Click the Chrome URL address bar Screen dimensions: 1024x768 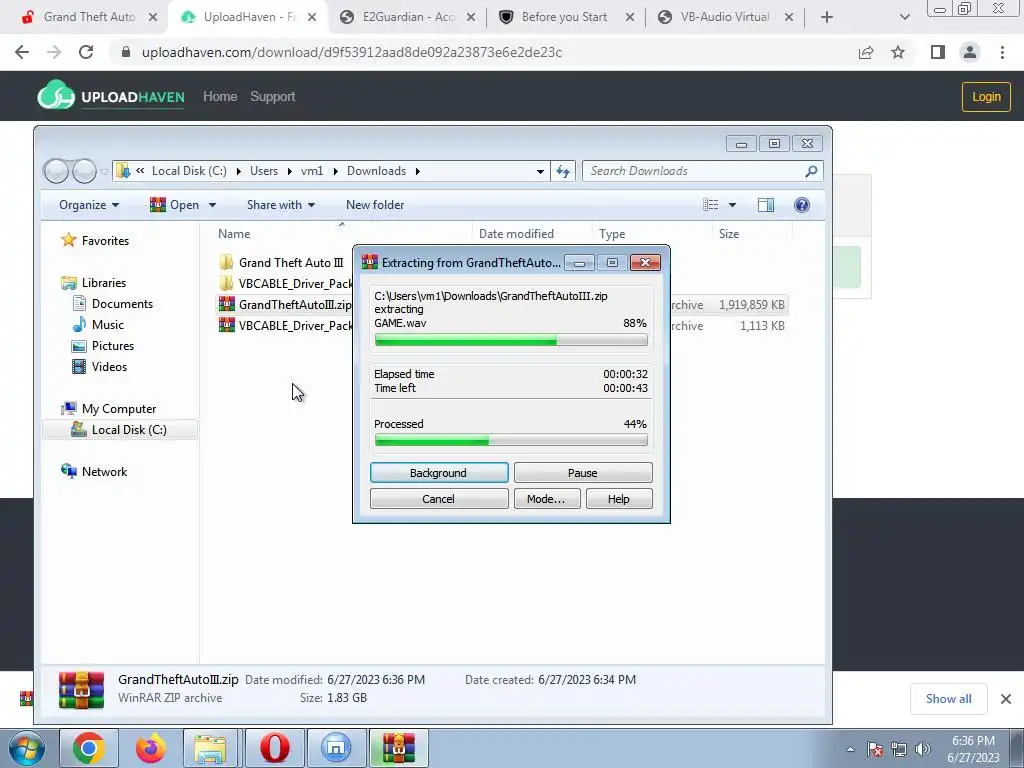click(482, 52)
